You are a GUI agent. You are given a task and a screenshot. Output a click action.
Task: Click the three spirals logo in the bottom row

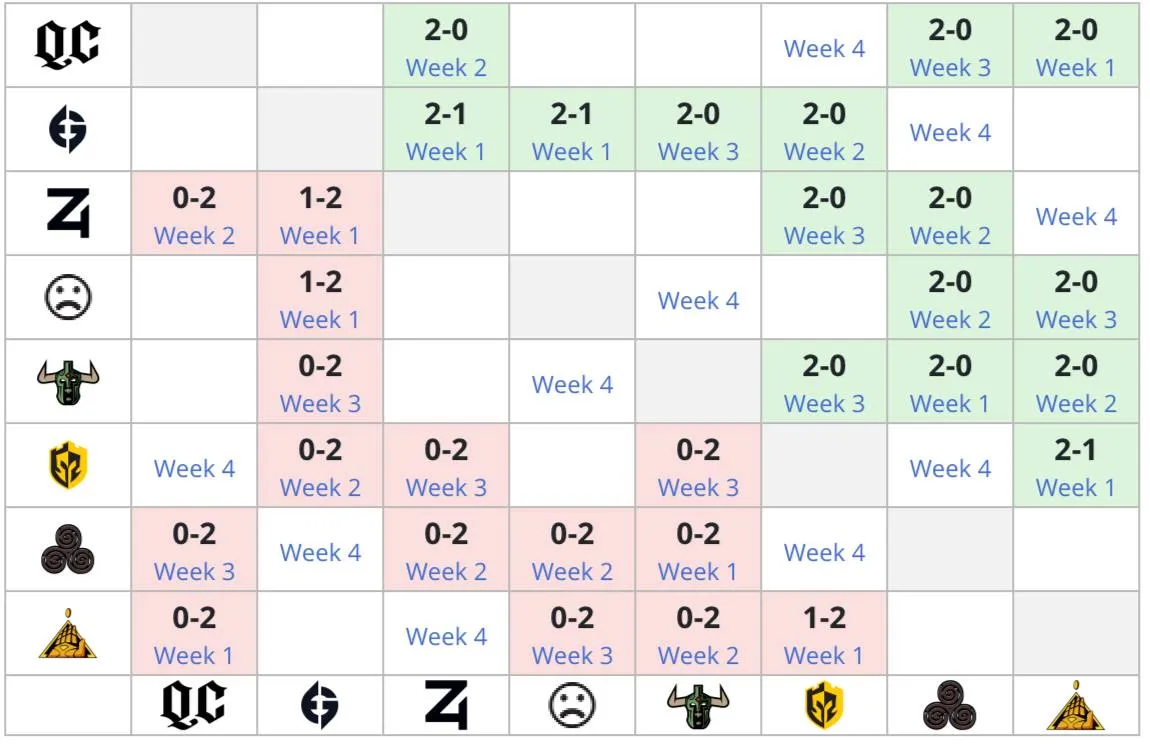[950, 705]
